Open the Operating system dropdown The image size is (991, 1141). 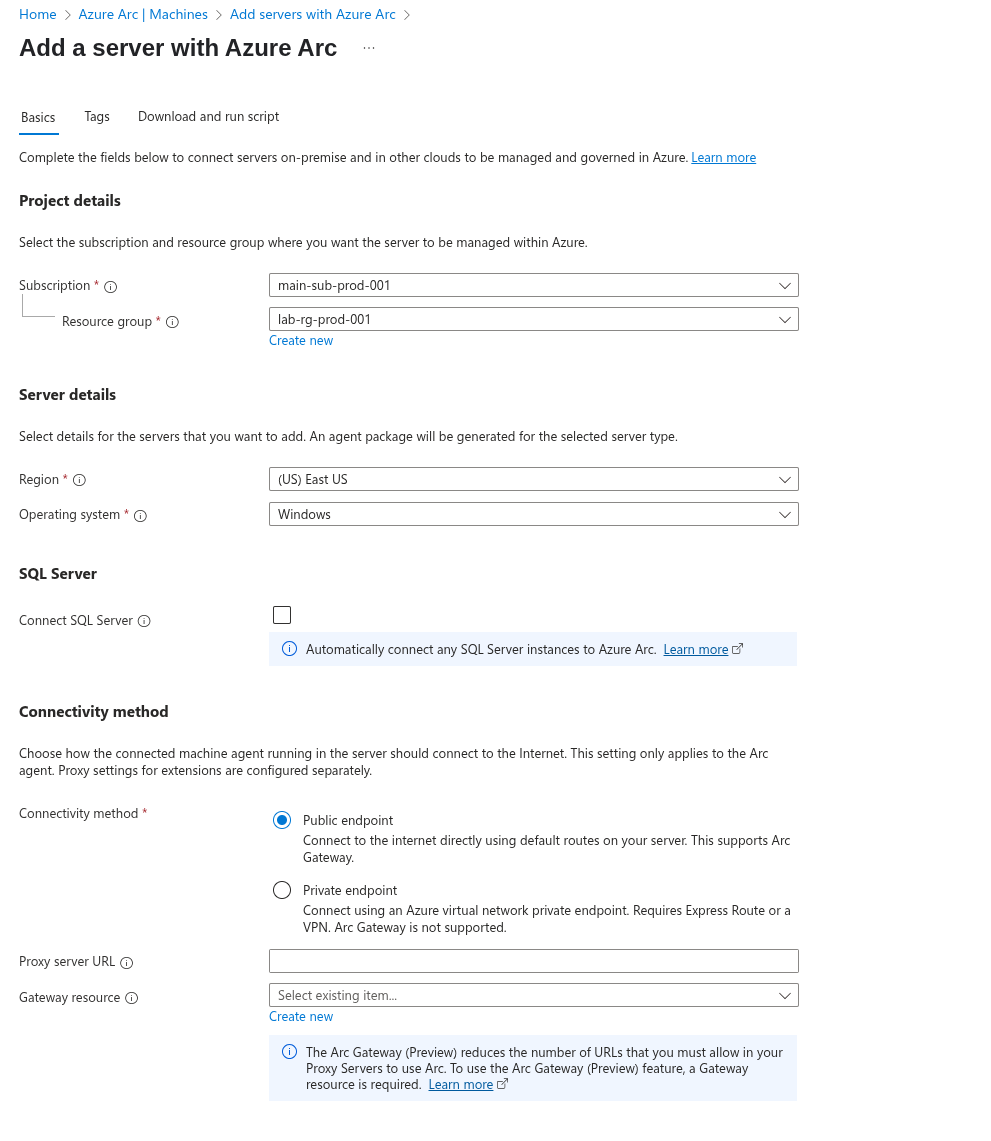(x=533, y=514)
